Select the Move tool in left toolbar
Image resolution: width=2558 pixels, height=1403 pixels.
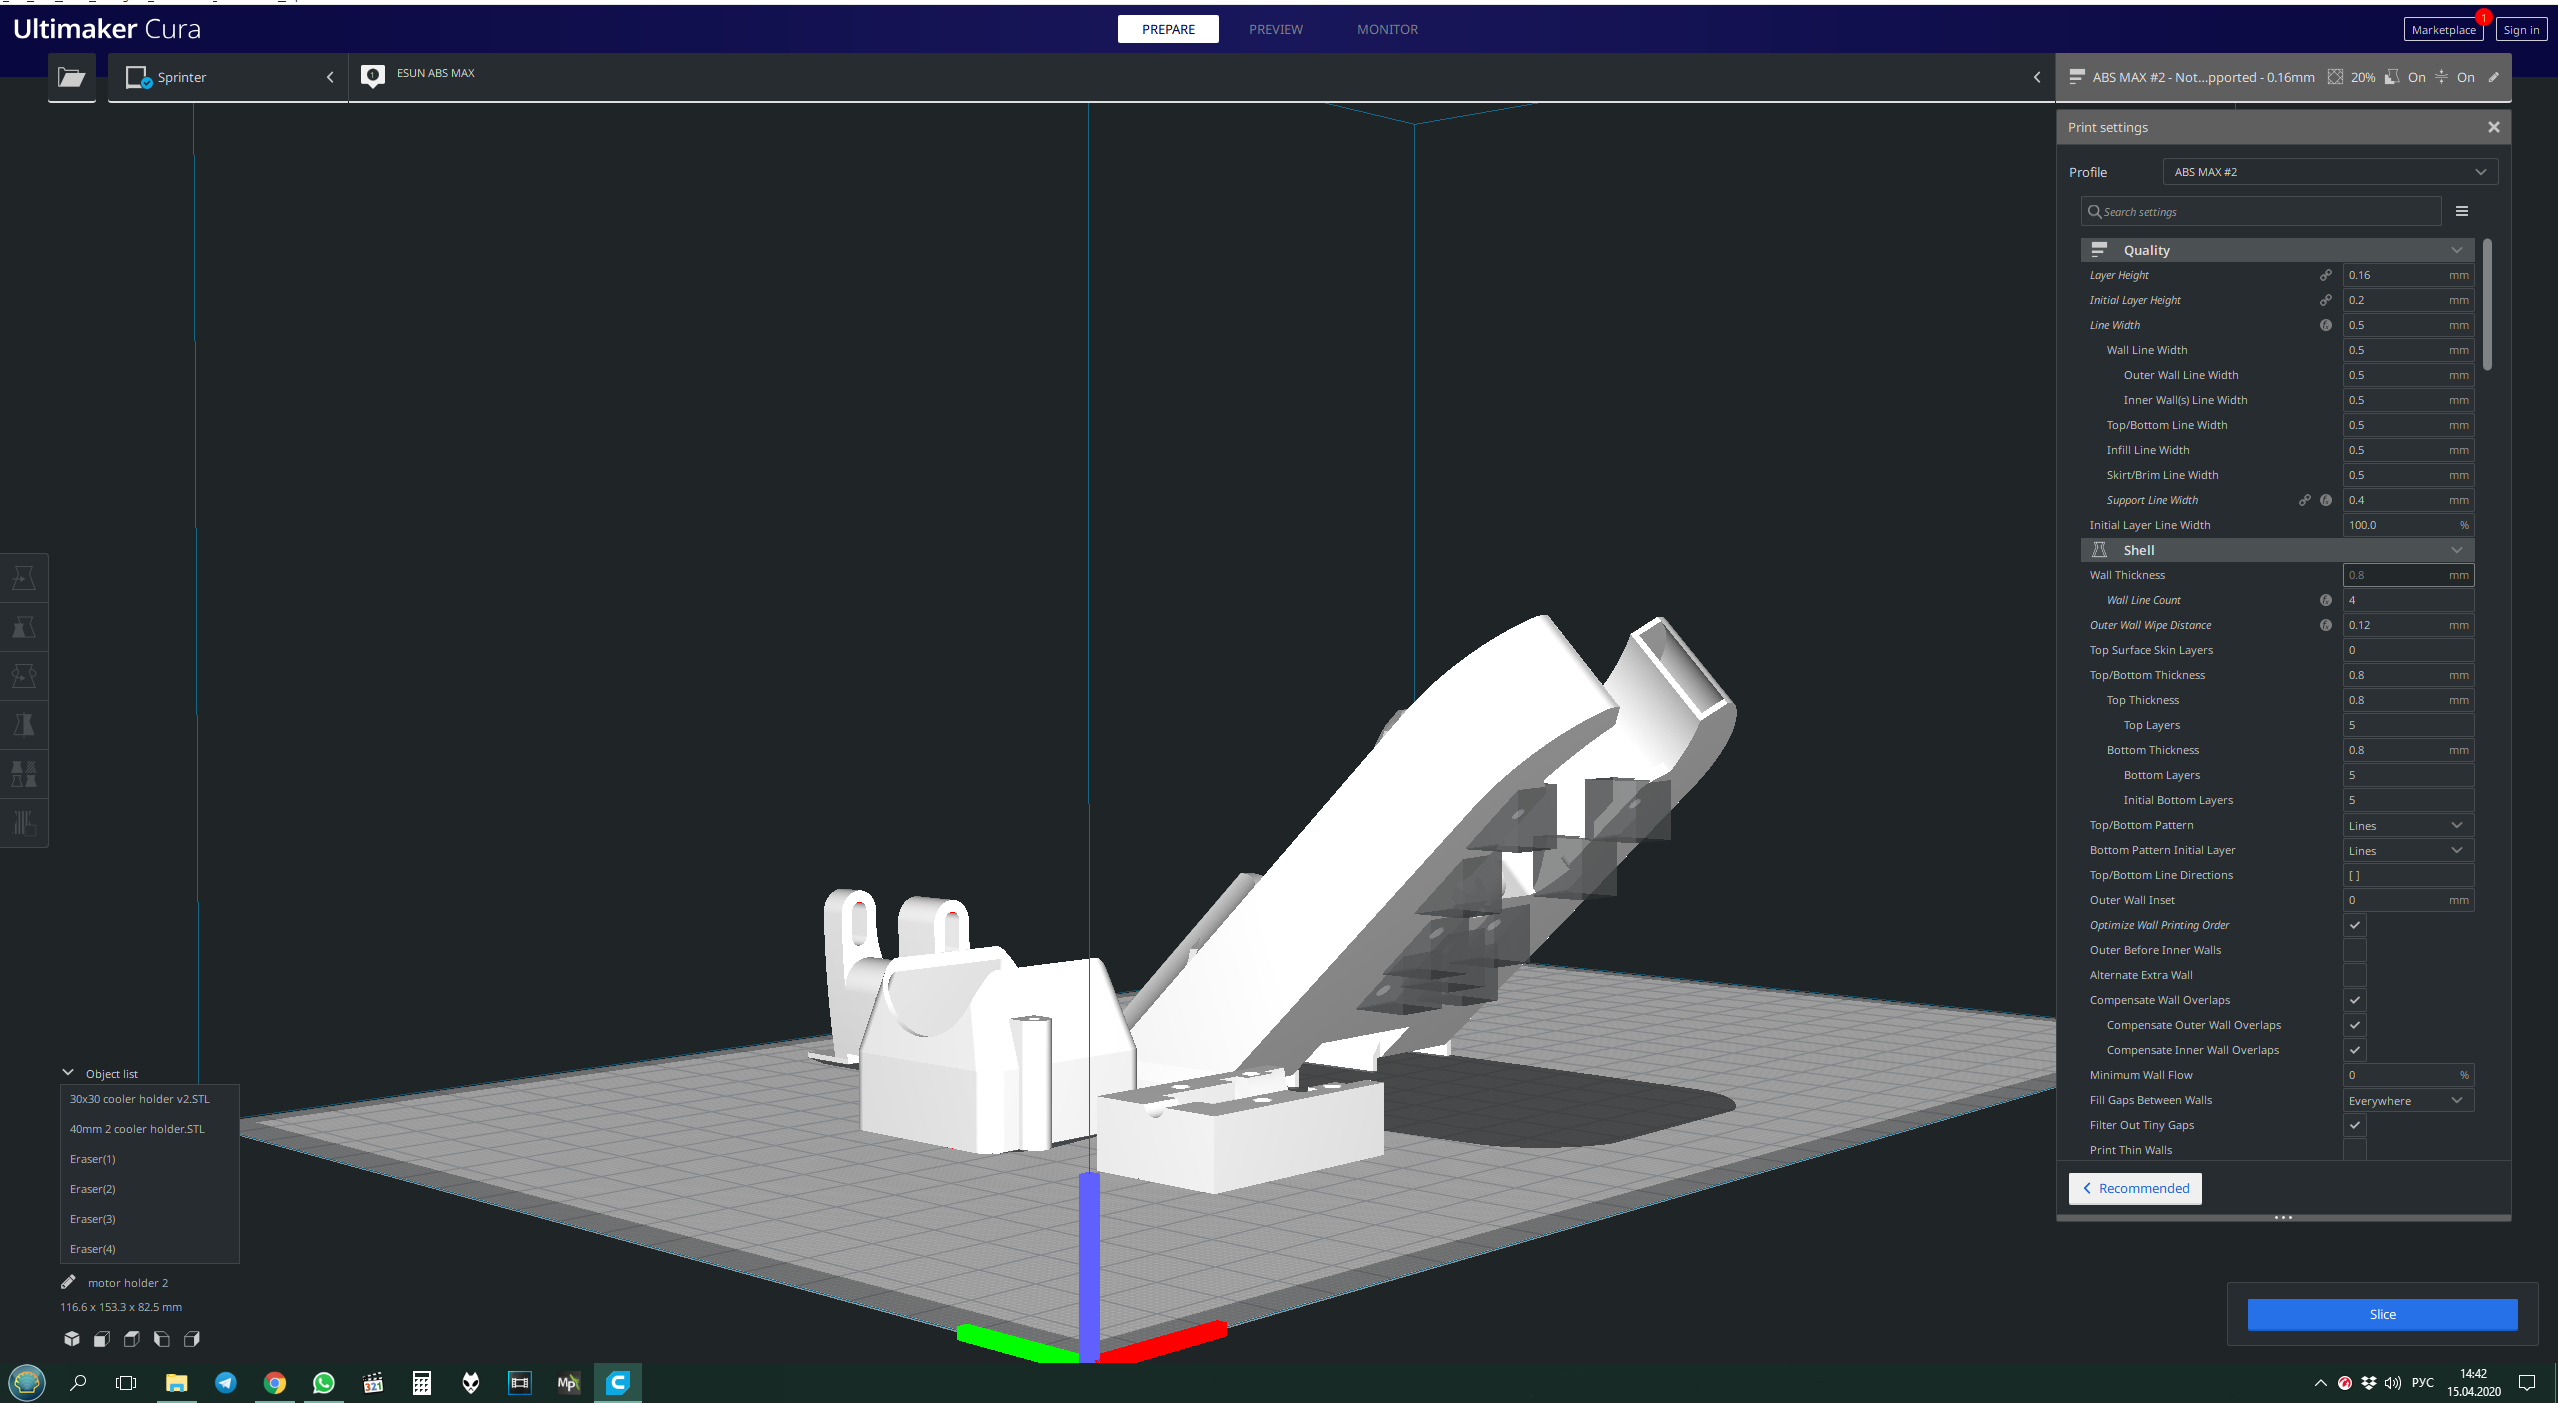pos(24,578)
